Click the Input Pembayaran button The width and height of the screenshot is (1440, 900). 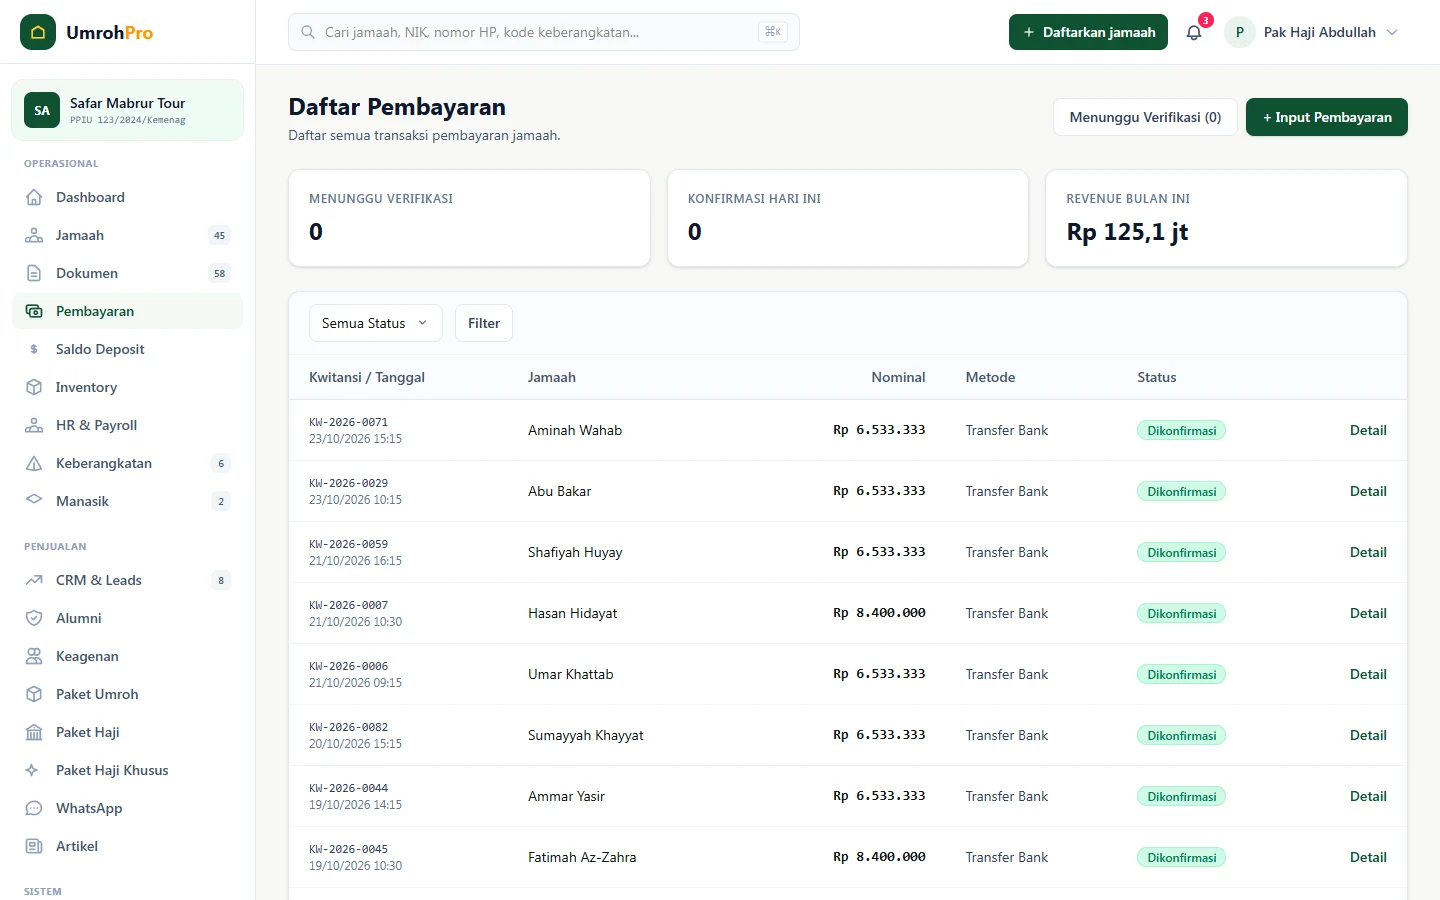click(x=1327, y=117)
